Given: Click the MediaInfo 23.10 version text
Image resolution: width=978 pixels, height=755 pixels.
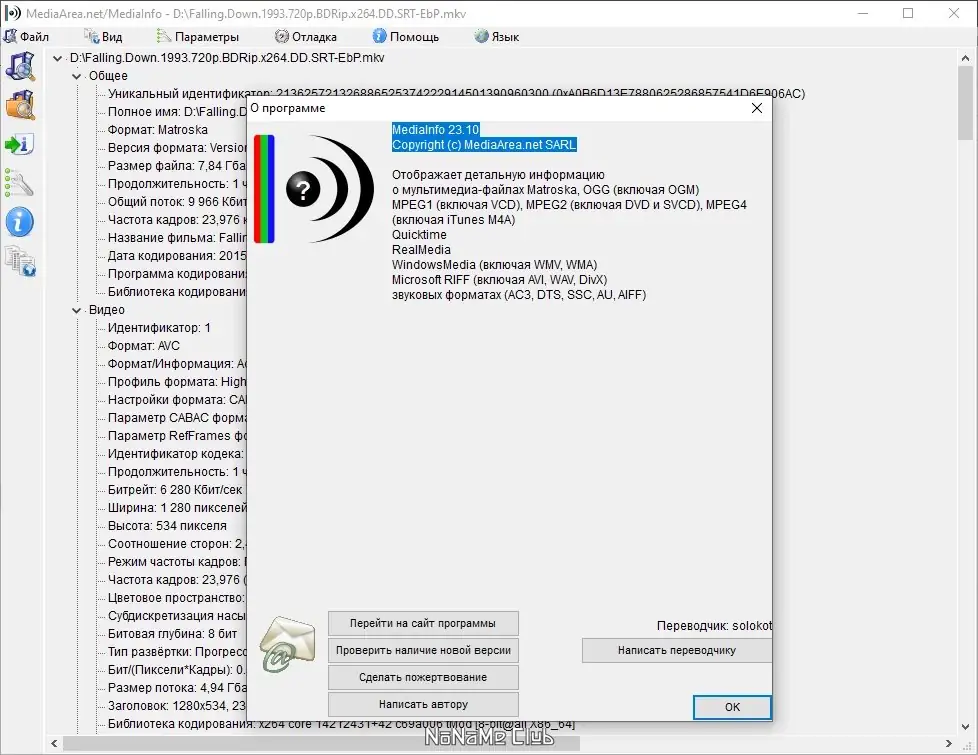Looking at the screenshot, I should [435, 130].
